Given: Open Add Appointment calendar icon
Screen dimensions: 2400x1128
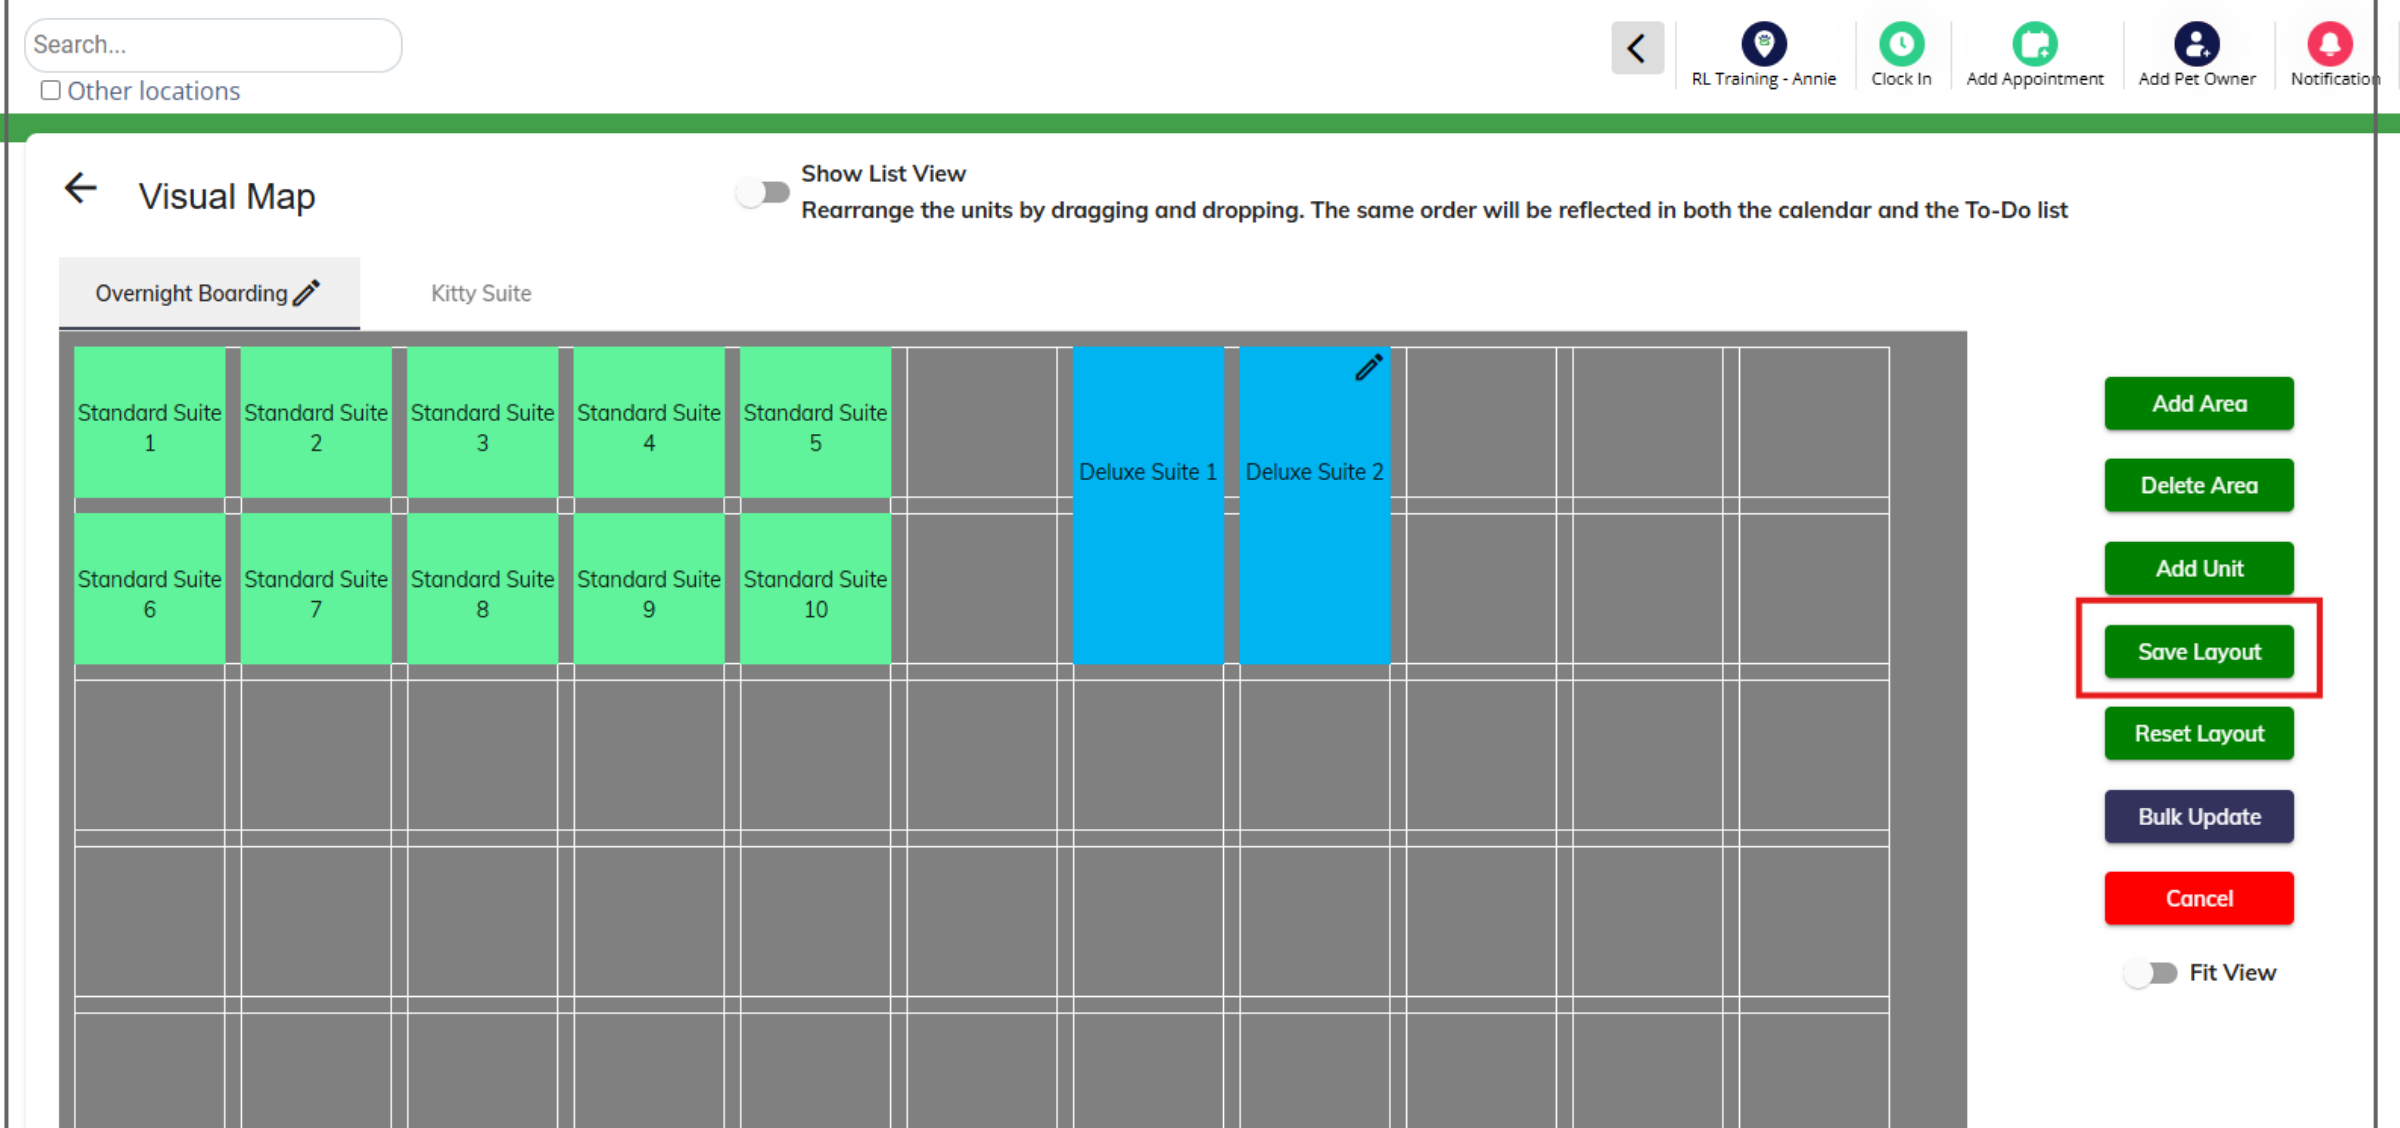Looking at the screenshot, I should point(2034,44).
